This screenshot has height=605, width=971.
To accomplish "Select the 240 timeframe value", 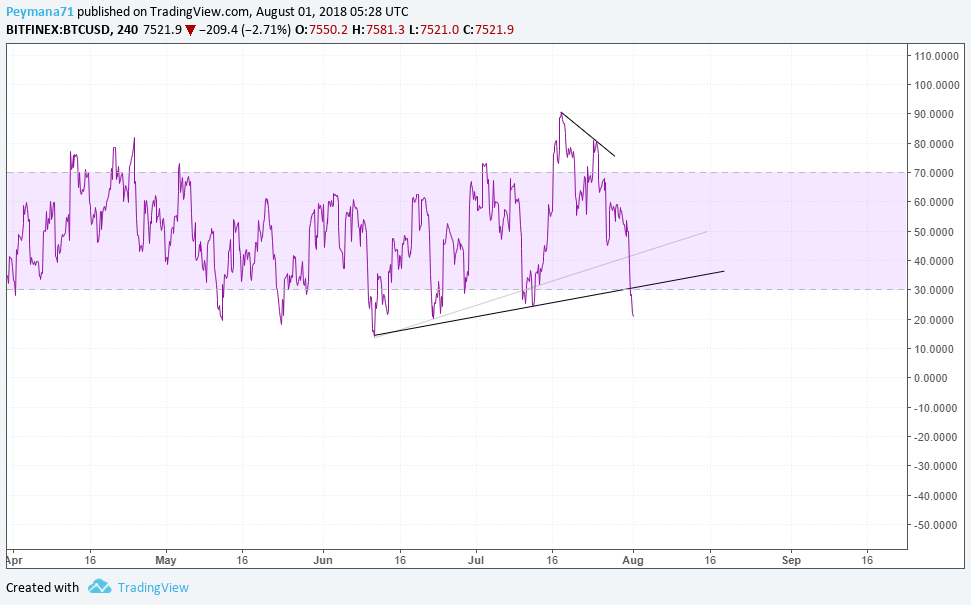I will click(127, 30).
